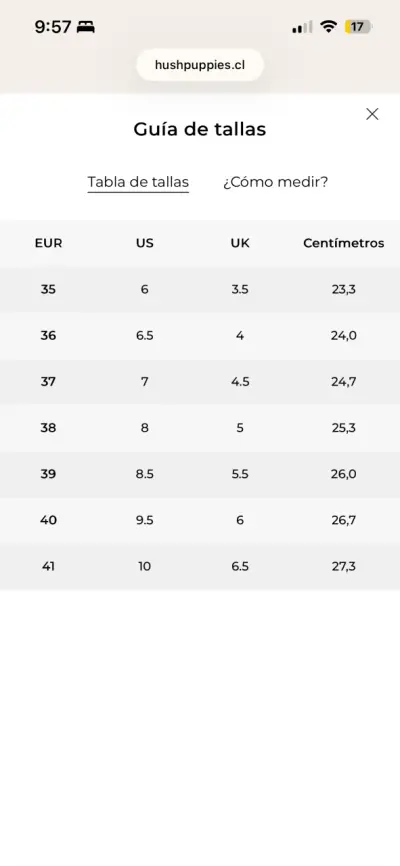Screen dimensions: 400x866
Task: Tap the 9:57 clock in status bar
Action: click(x=53, y=27)
